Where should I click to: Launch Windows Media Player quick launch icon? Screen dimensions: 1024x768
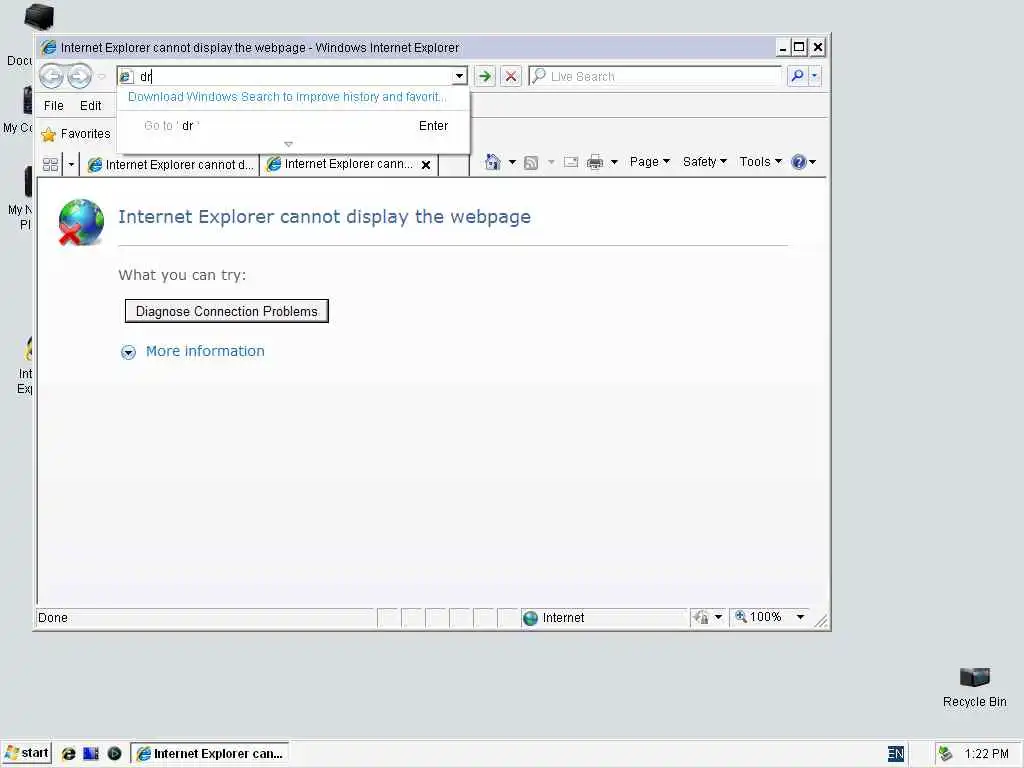click(x=114, y=754)
